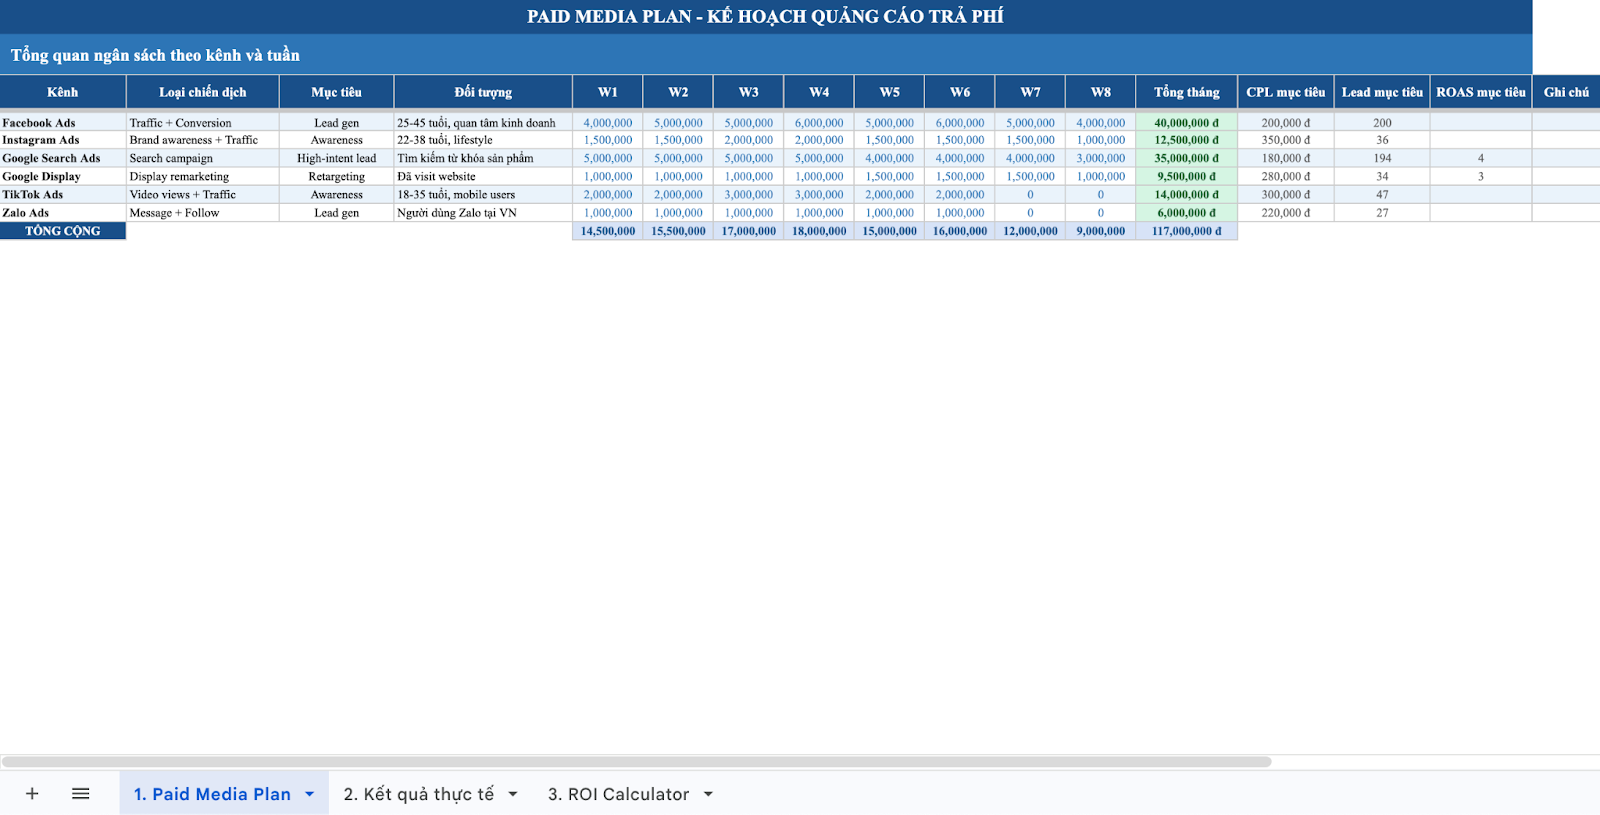Click the TỔNG CỘNG total row label
This screenshot has height=815, width=1600.
(62, 231)
